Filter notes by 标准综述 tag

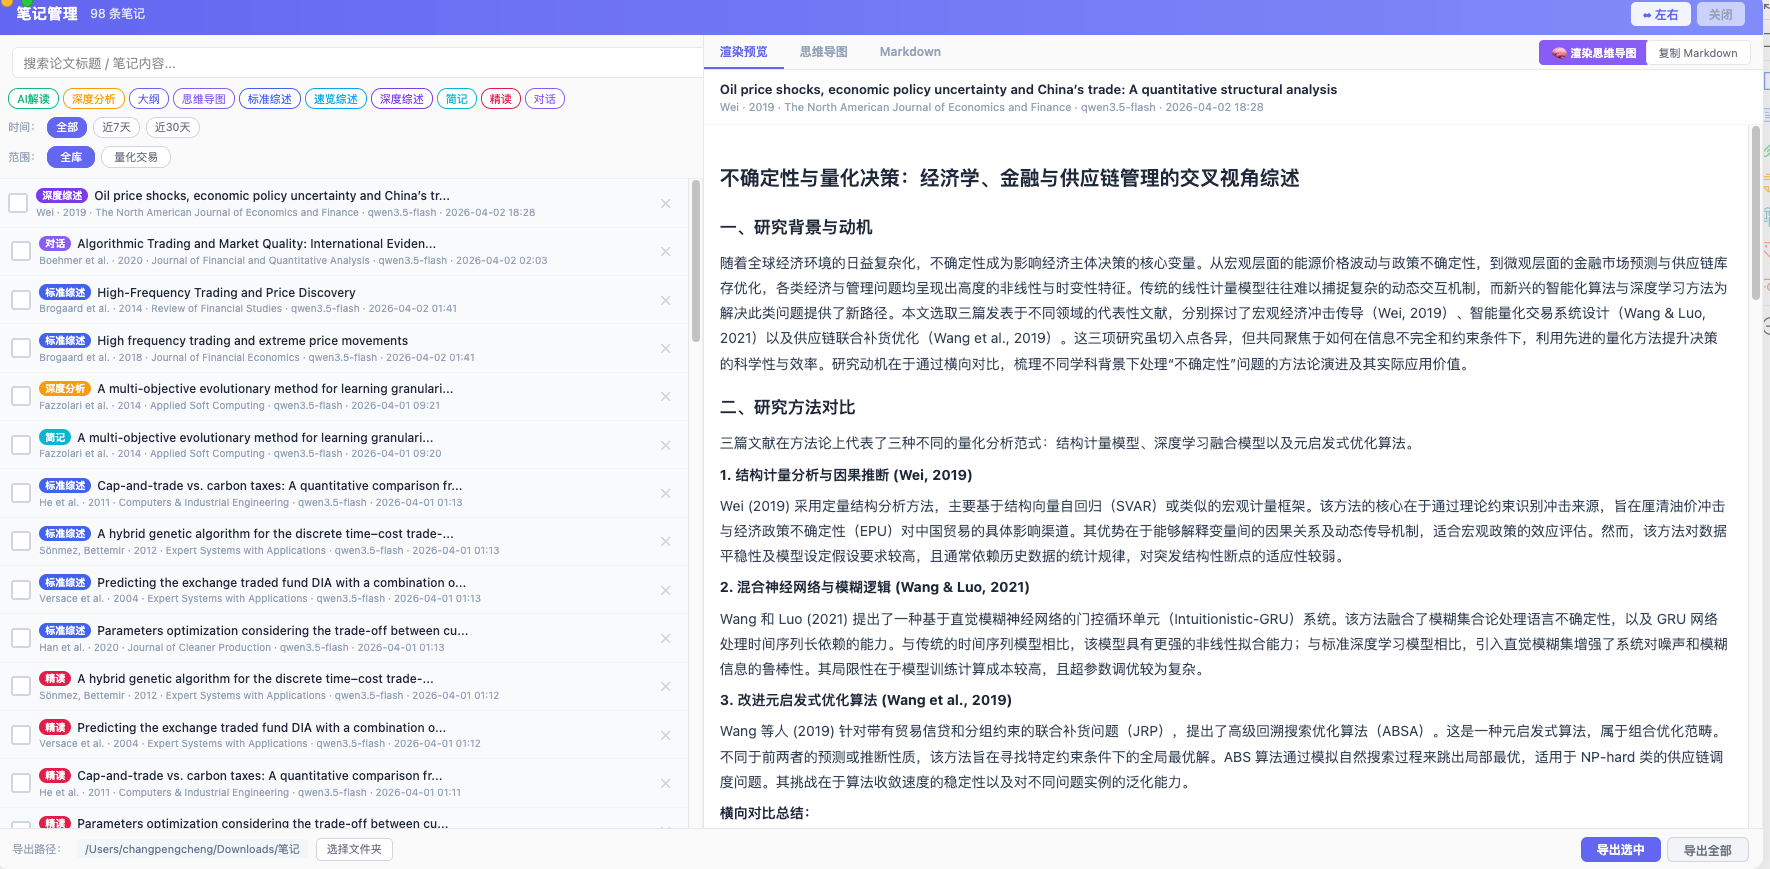(x=270, y=99)
